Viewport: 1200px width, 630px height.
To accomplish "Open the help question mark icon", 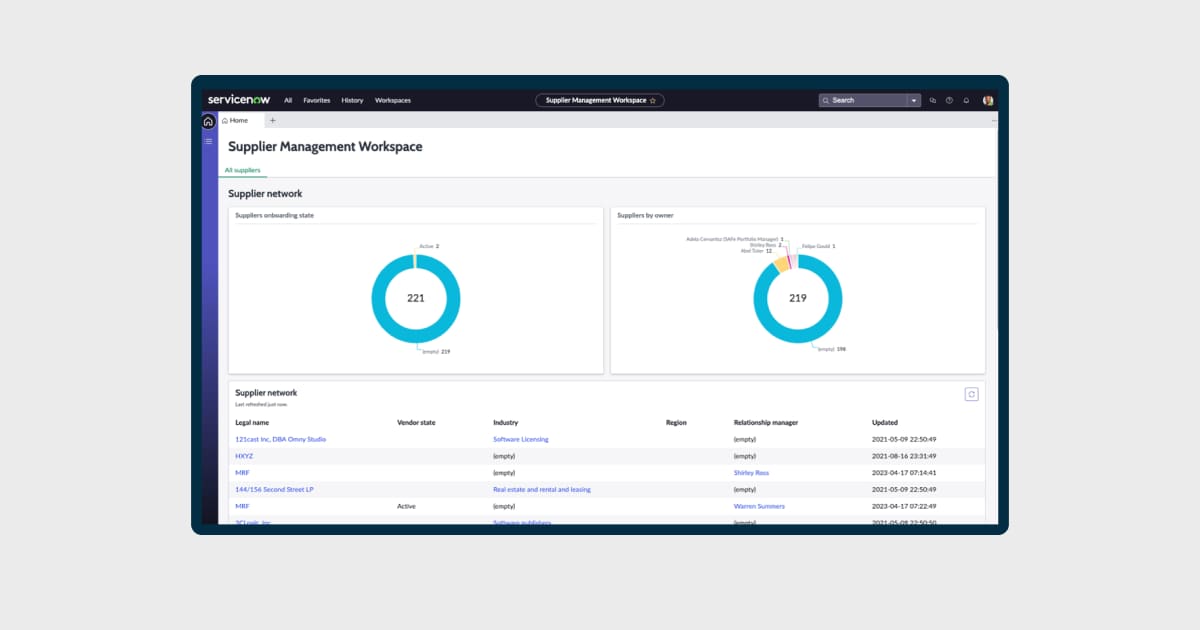I will (x=949, y=100).
